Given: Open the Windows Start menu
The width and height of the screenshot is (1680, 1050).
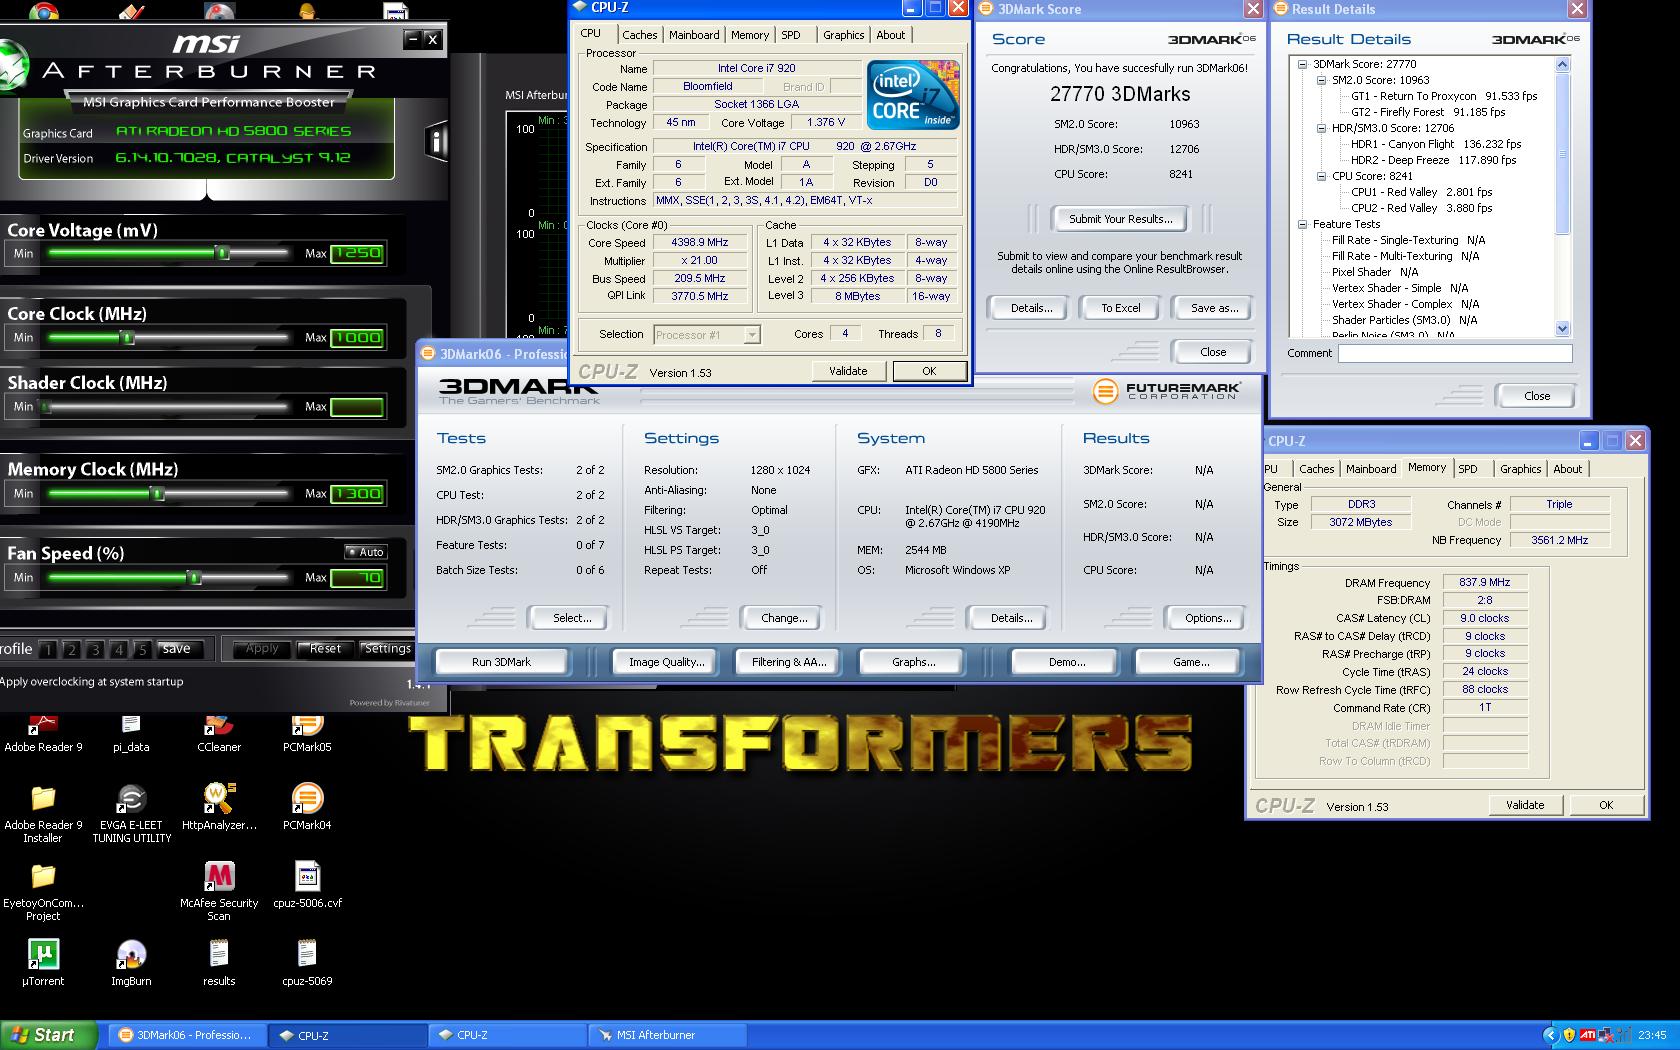Looking at the screenshot, I should click(49, 1035).
